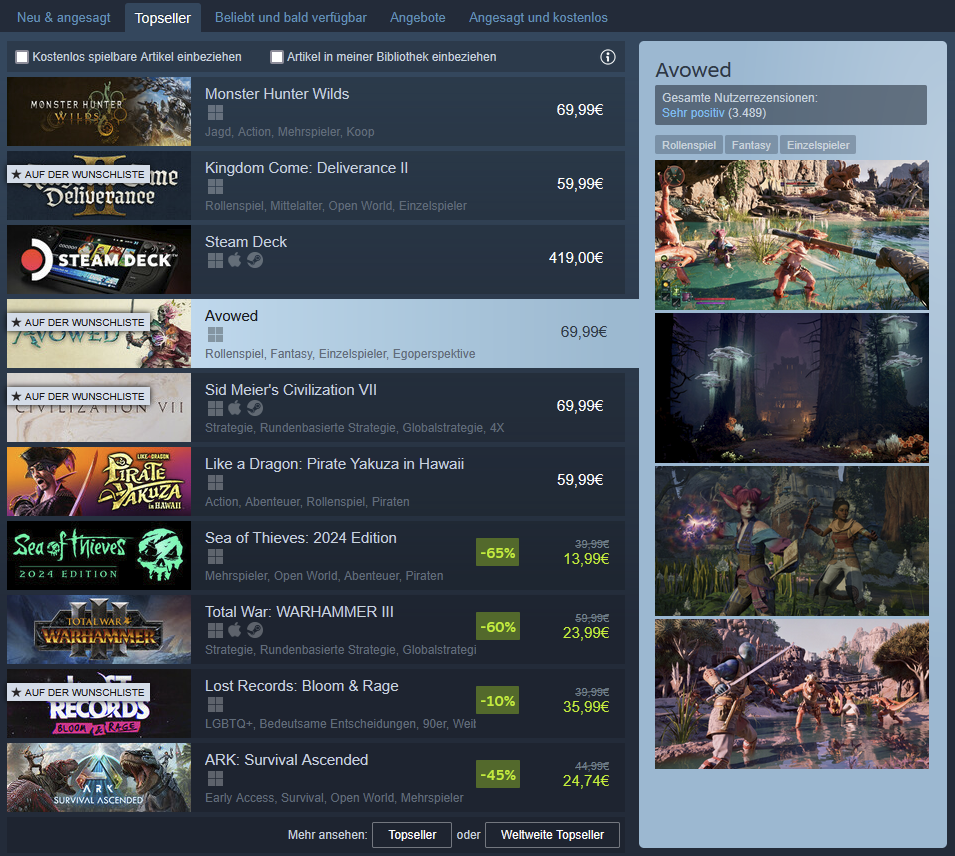Click Windows icon under ARK: Survival Ascended
The height and width of the screenshot is (856, 955).
click(215, 778)
